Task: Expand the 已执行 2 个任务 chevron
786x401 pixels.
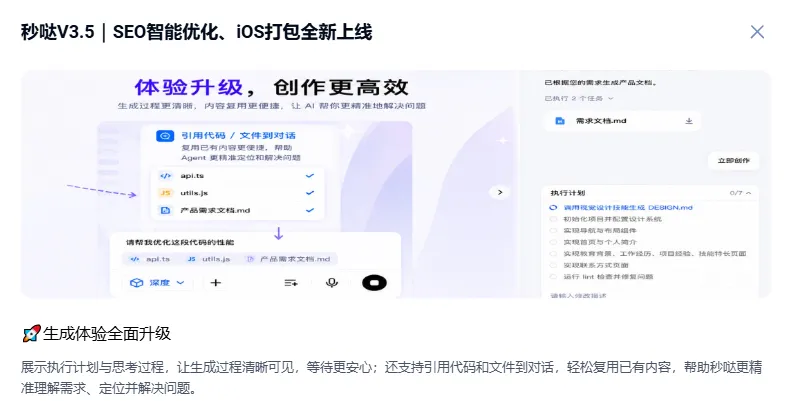Action: pyautogui.click(x=611, y=98)
